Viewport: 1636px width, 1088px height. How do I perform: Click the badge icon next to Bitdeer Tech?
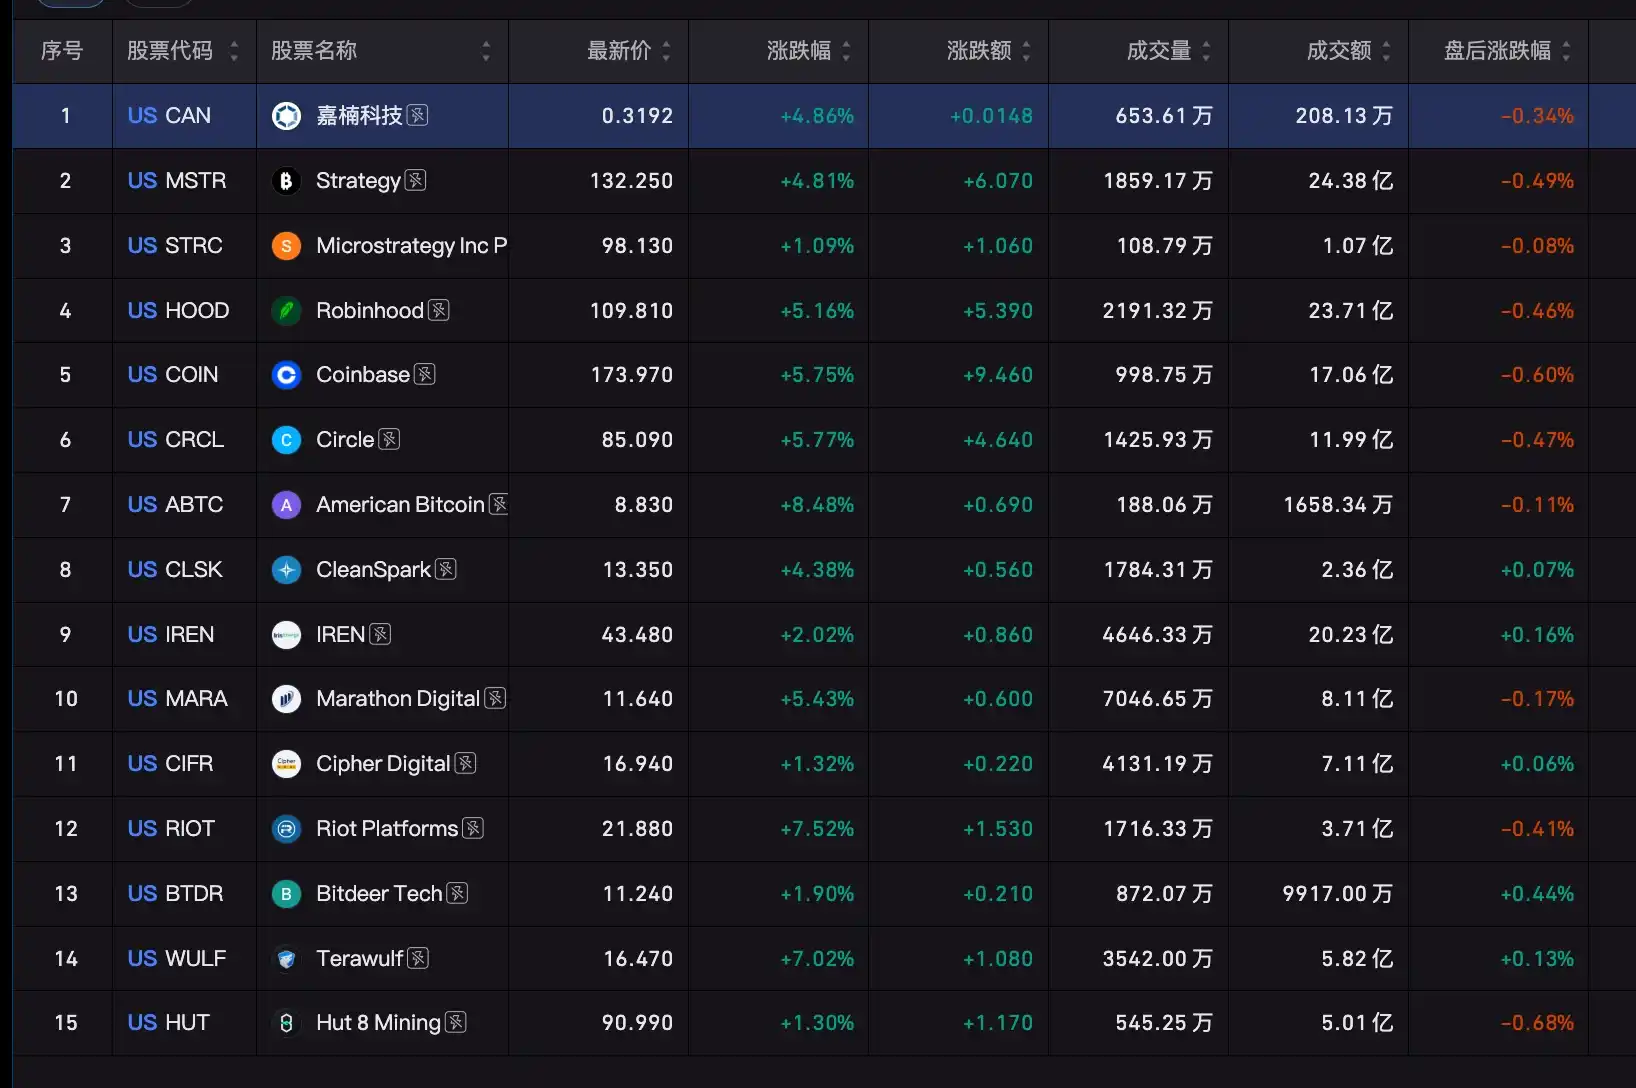pyautogui.click(x=458, y=893)
